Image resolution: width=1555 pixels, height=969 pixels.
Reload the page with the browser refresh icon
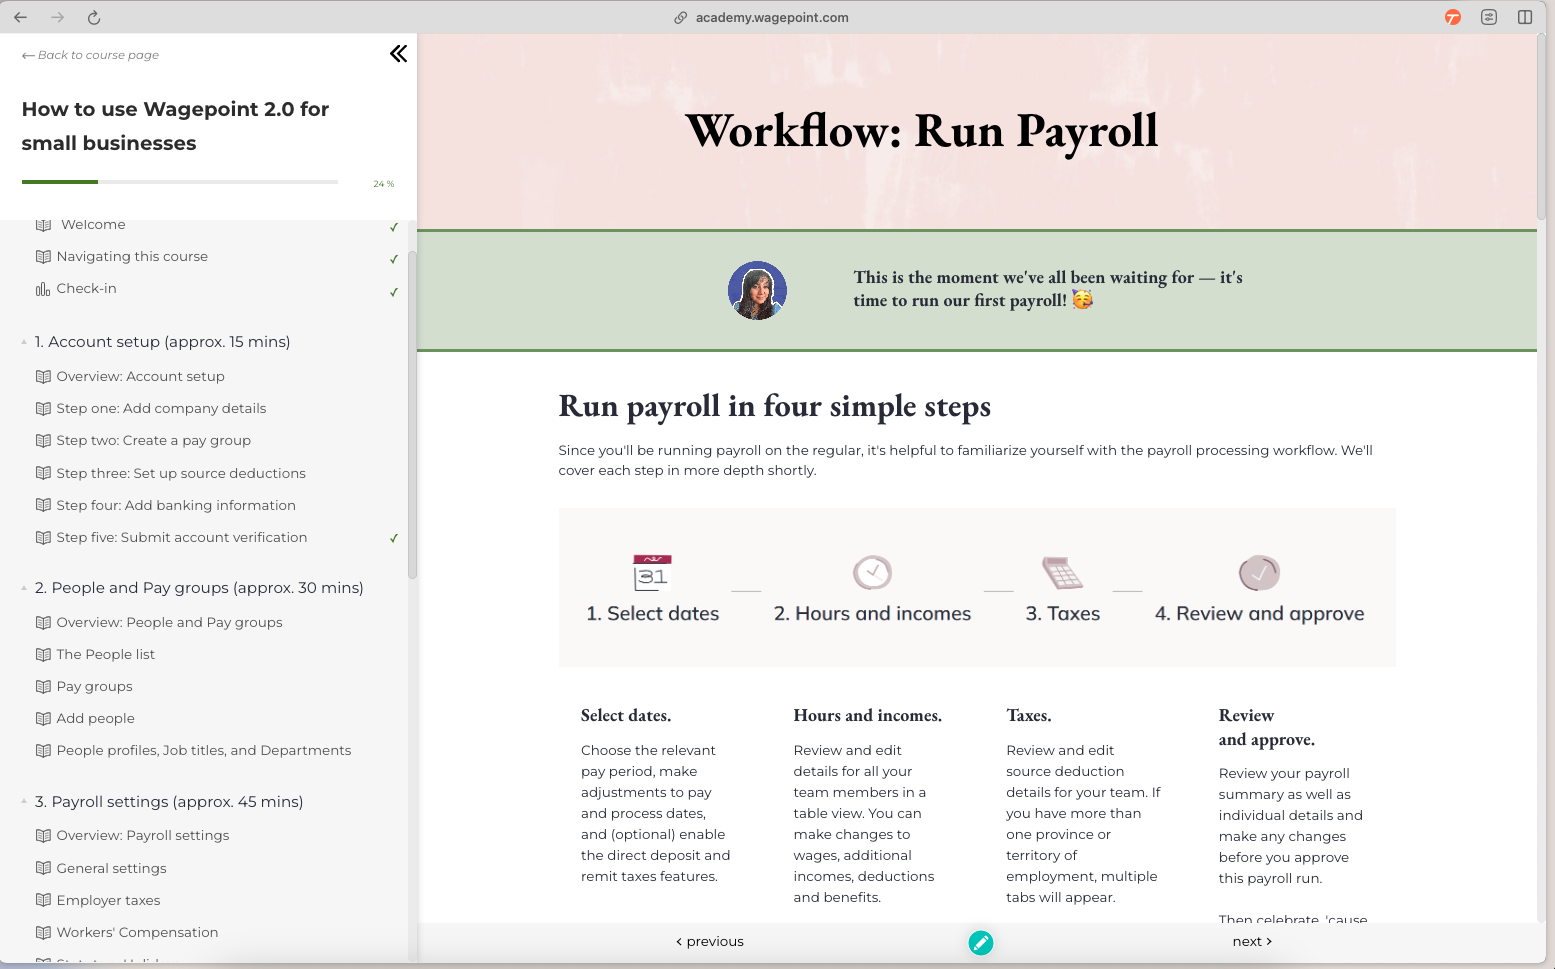pos(94,17)
